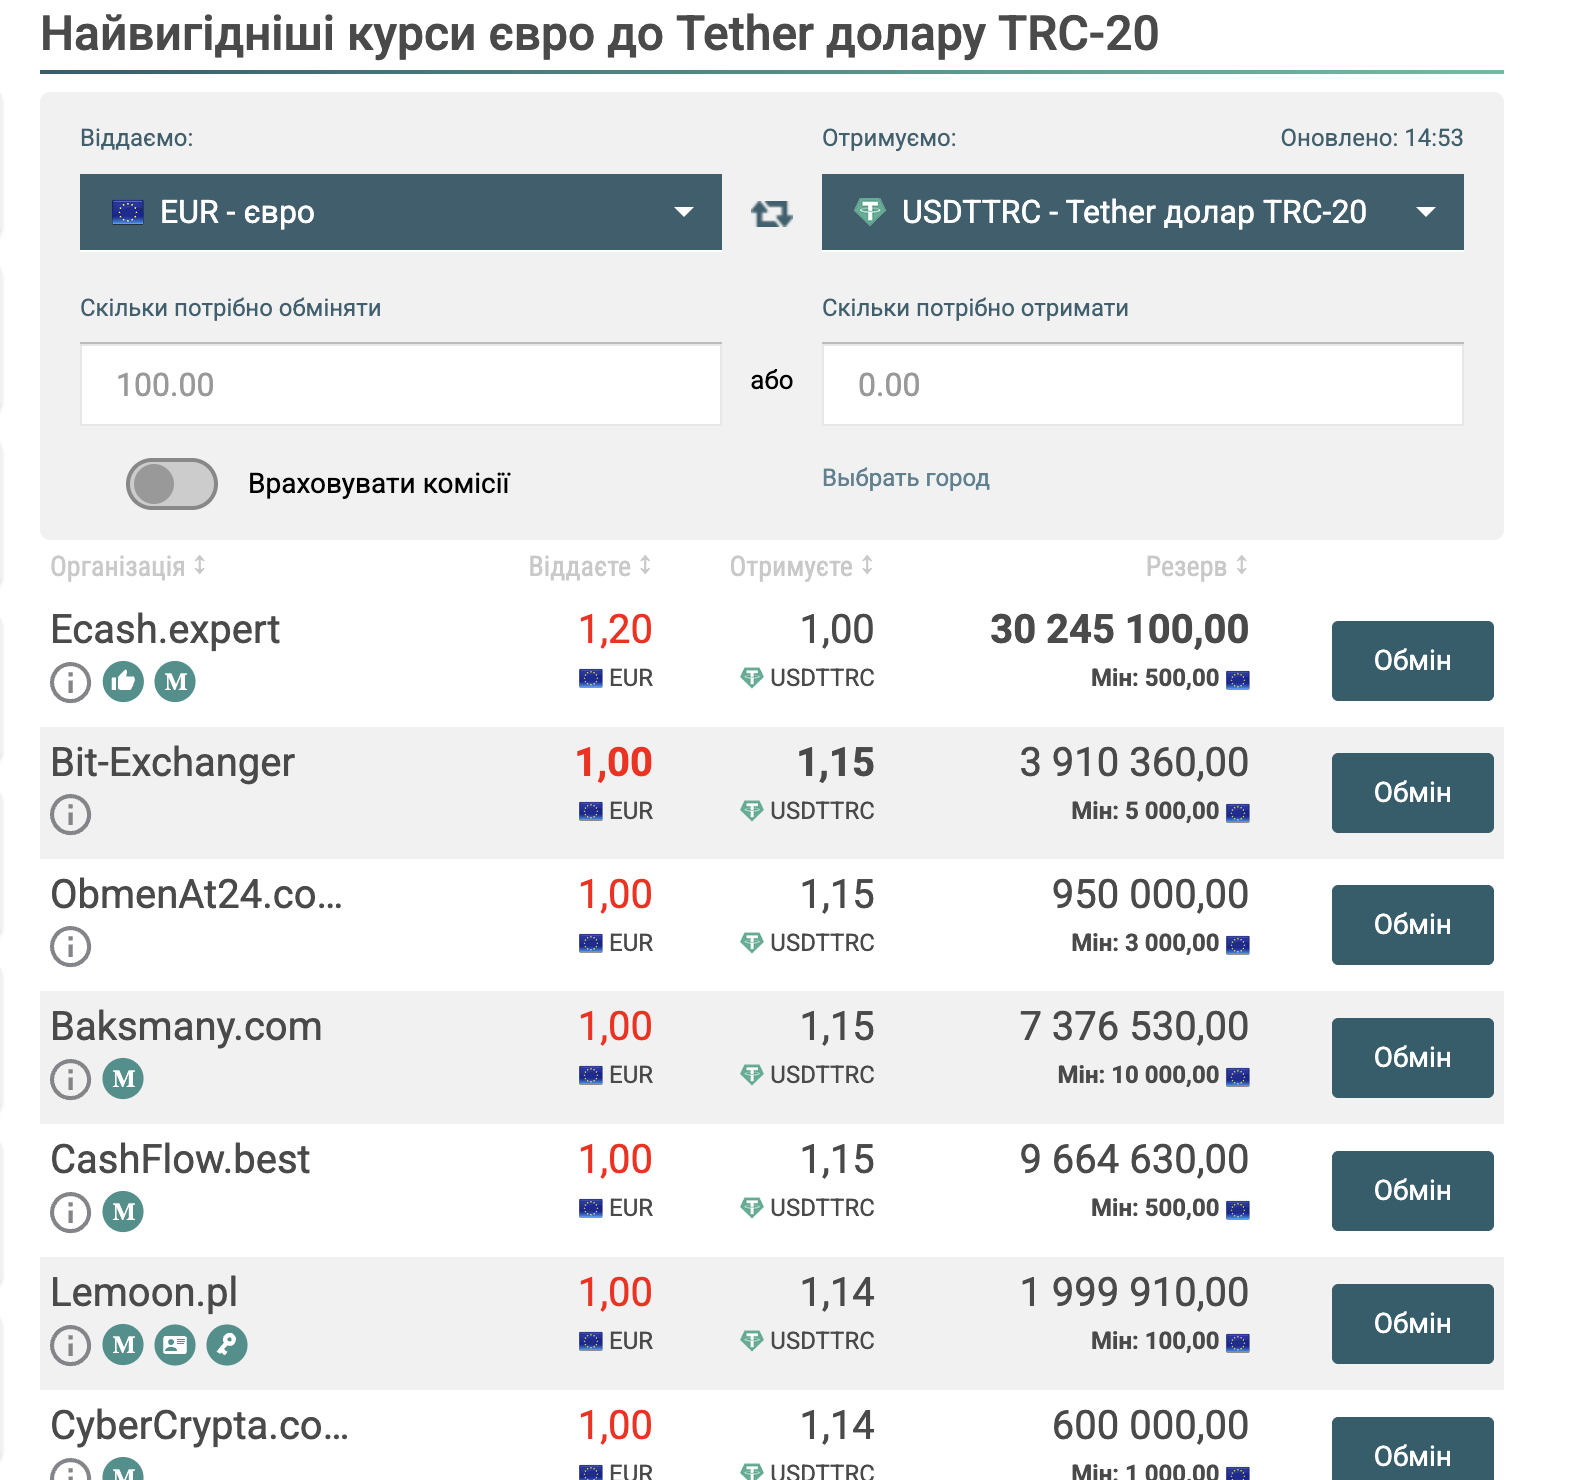
Task: Sort the list by 'Організація' column header
Action: point(128,567)
